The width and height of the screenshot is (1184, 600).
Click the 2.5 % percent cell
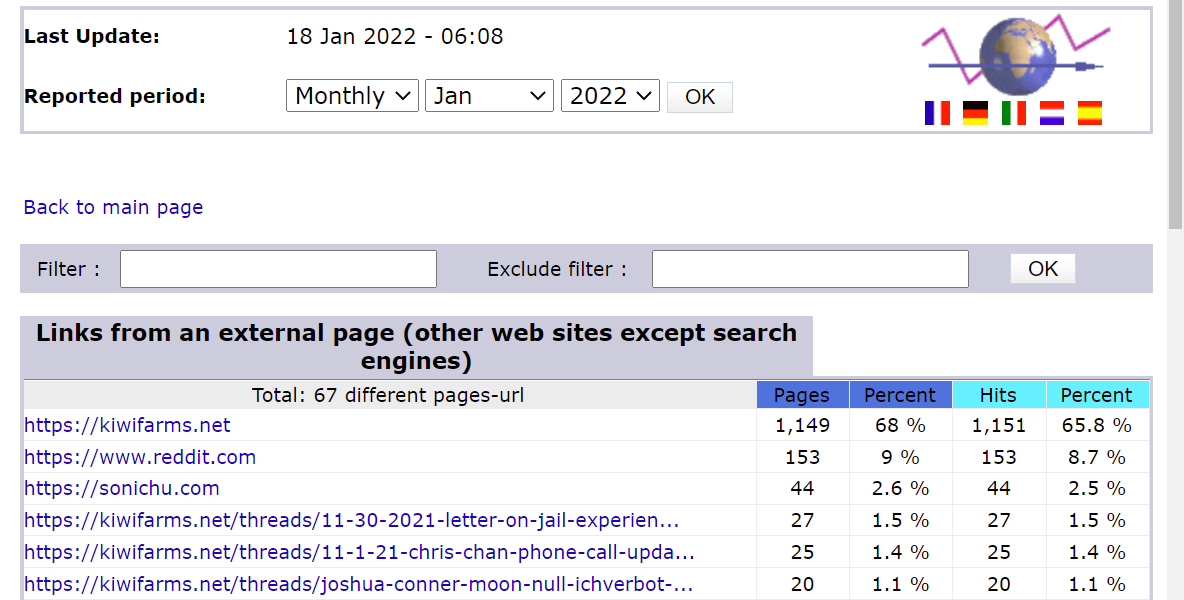[1096, 489]
